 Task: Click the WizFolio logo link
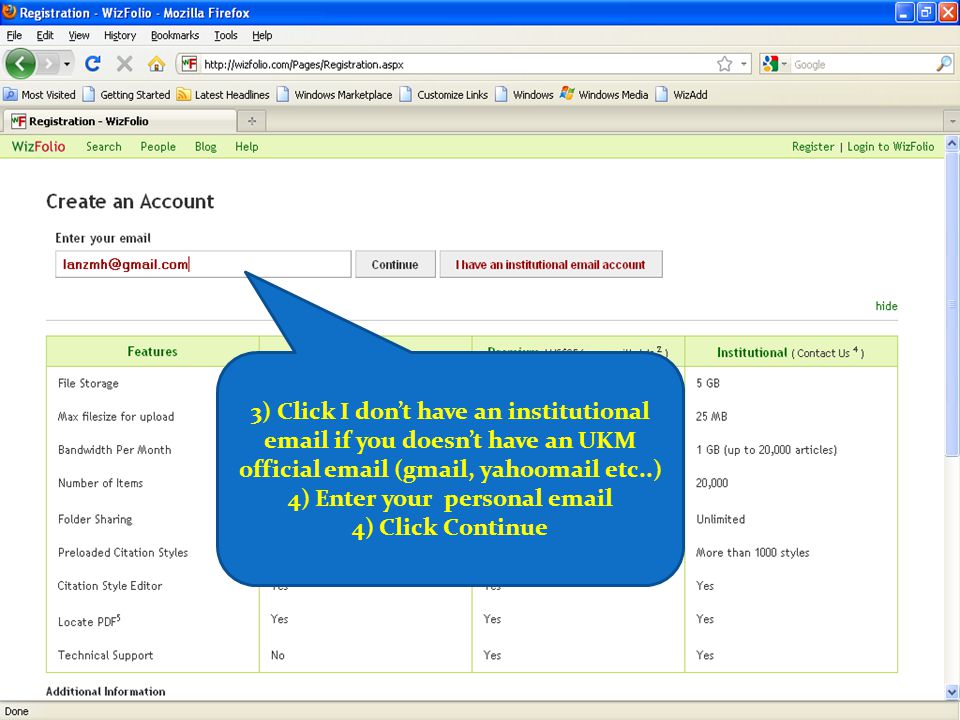[x=39, y=146]
